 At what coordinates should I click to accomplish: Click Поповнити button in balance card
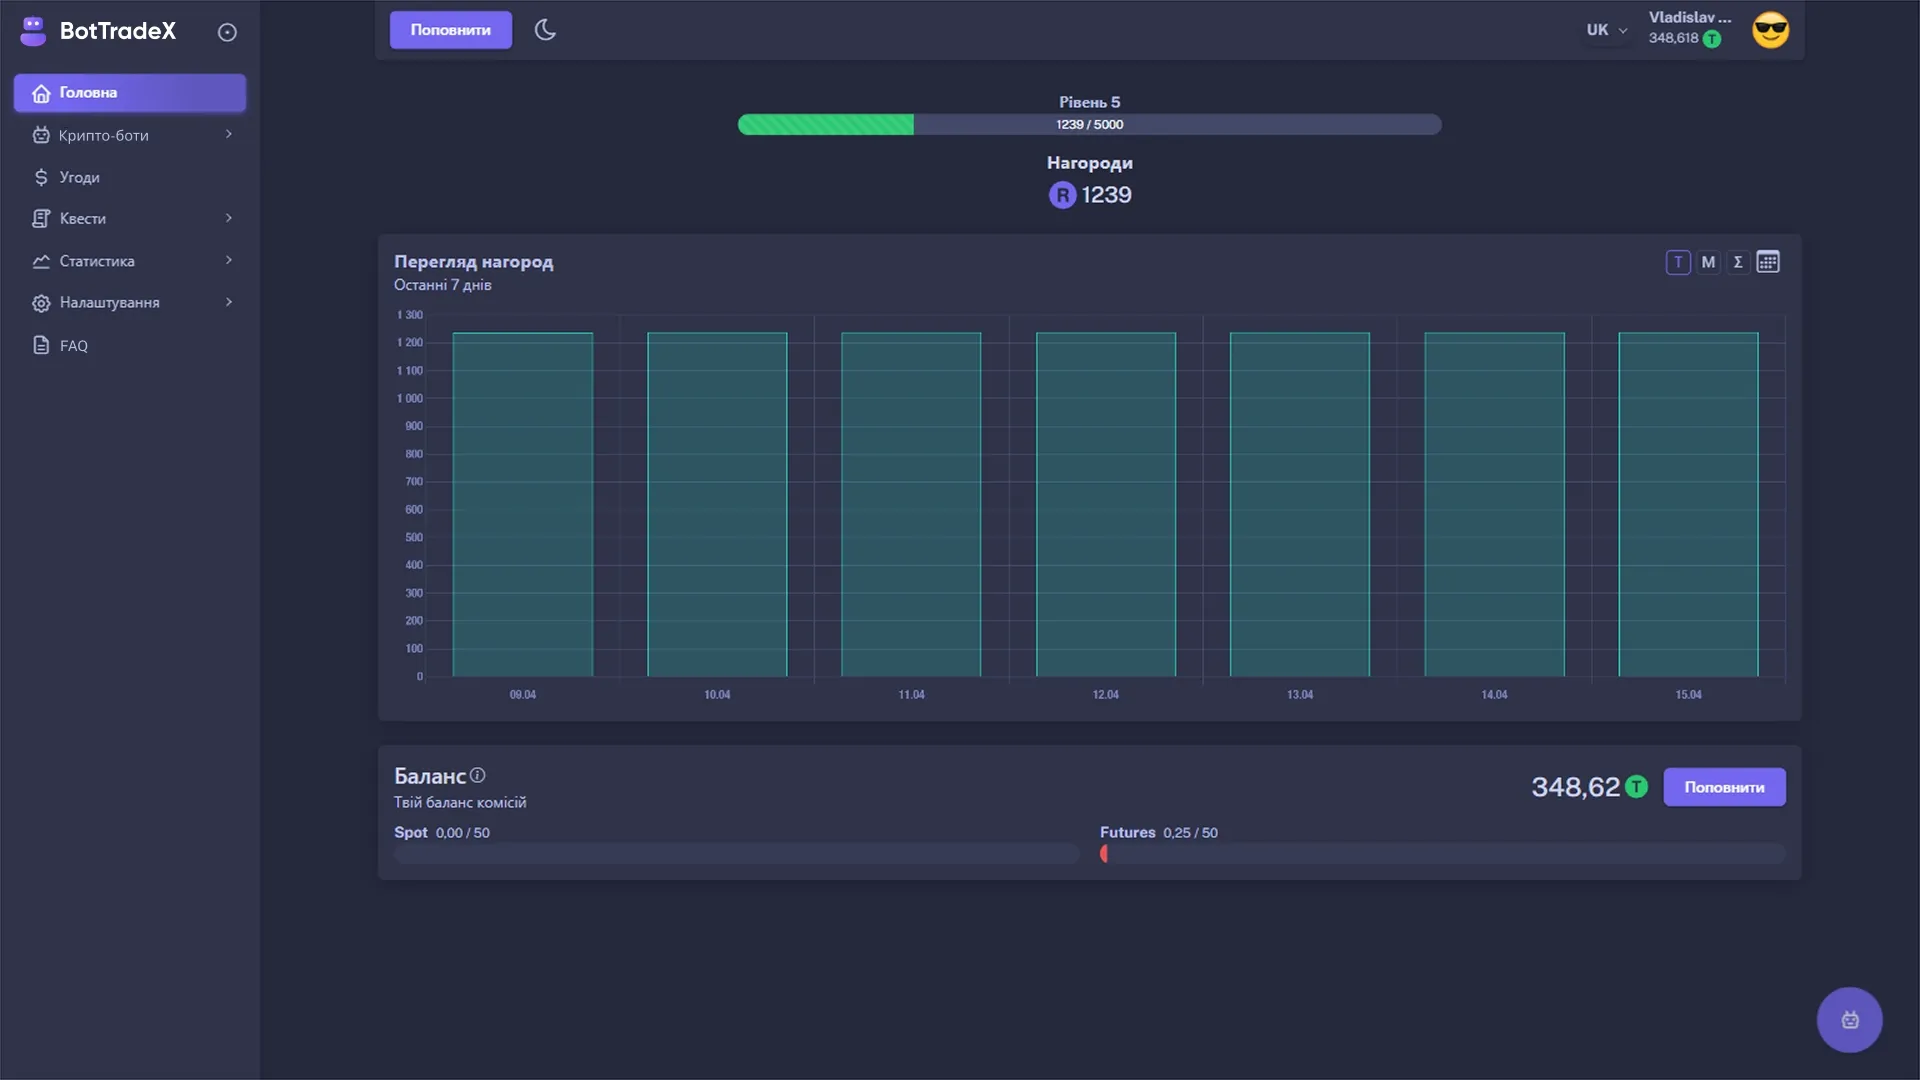tap(1724, 787)
